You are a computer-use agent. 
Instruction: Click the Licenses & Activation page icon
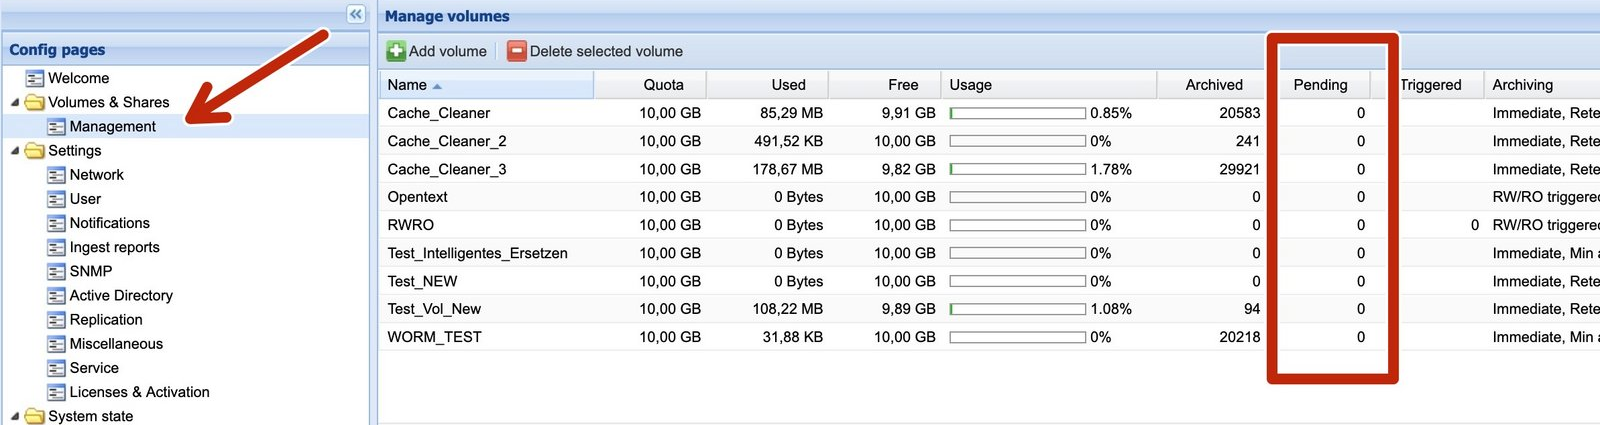(x=57, y=393)
